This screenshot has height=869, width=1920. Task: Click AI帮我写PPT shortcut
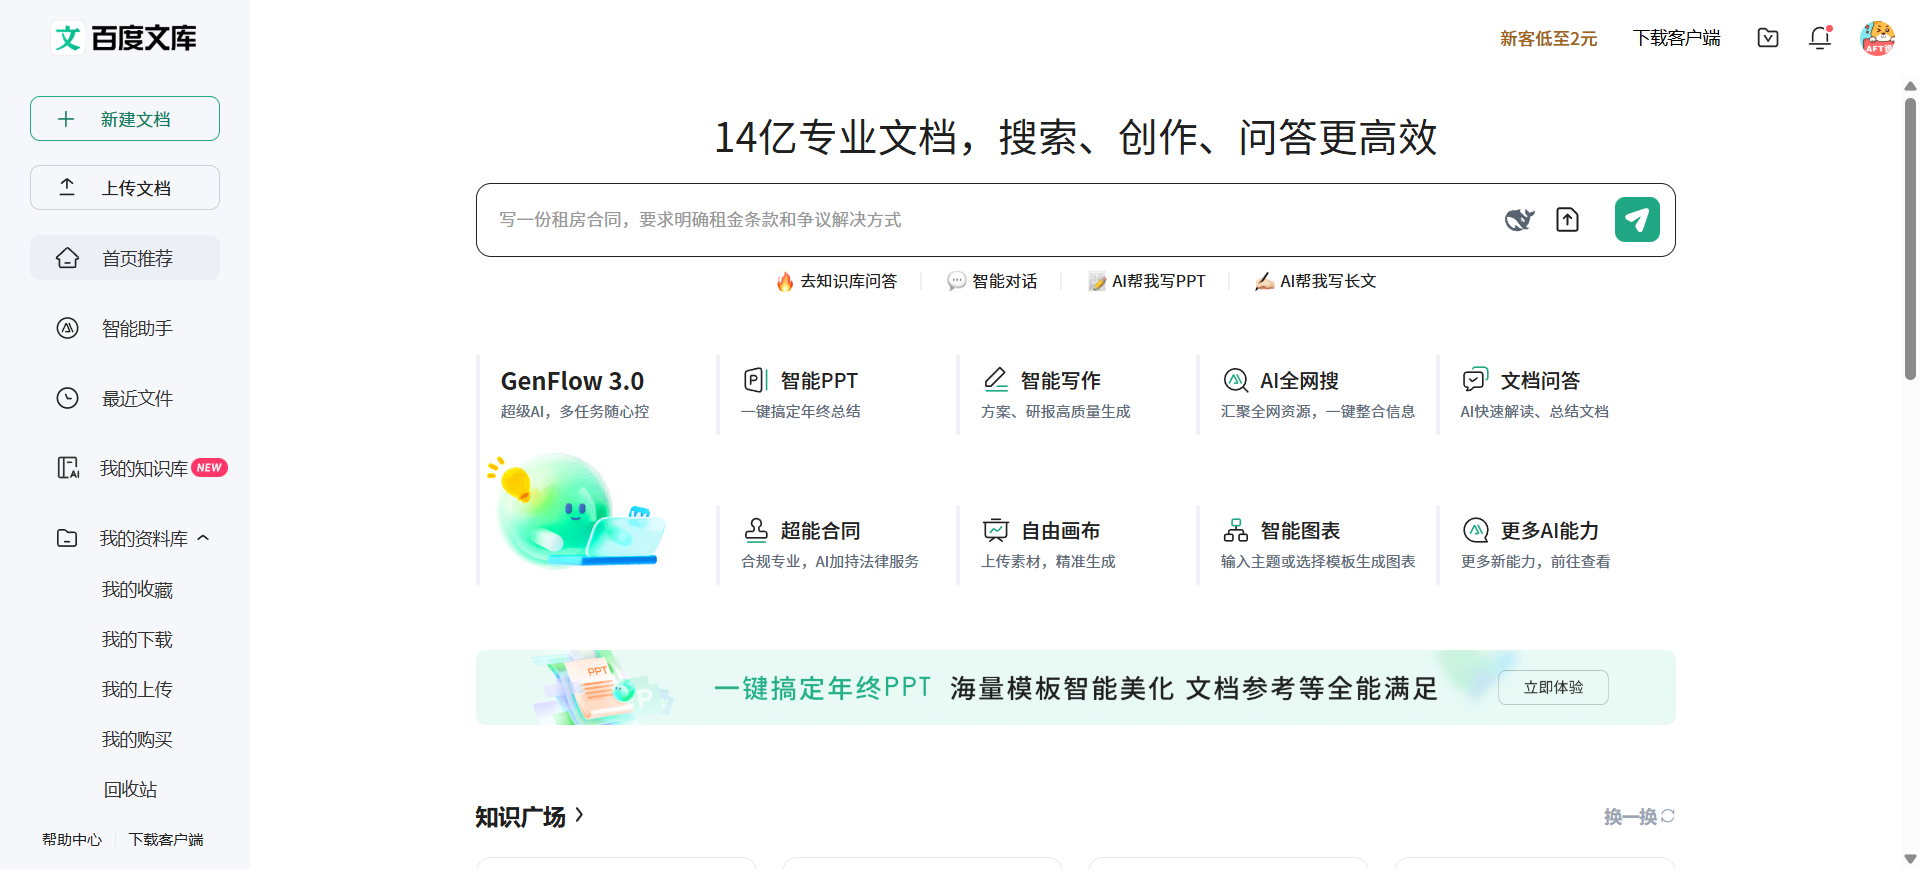coord(1147,282)
